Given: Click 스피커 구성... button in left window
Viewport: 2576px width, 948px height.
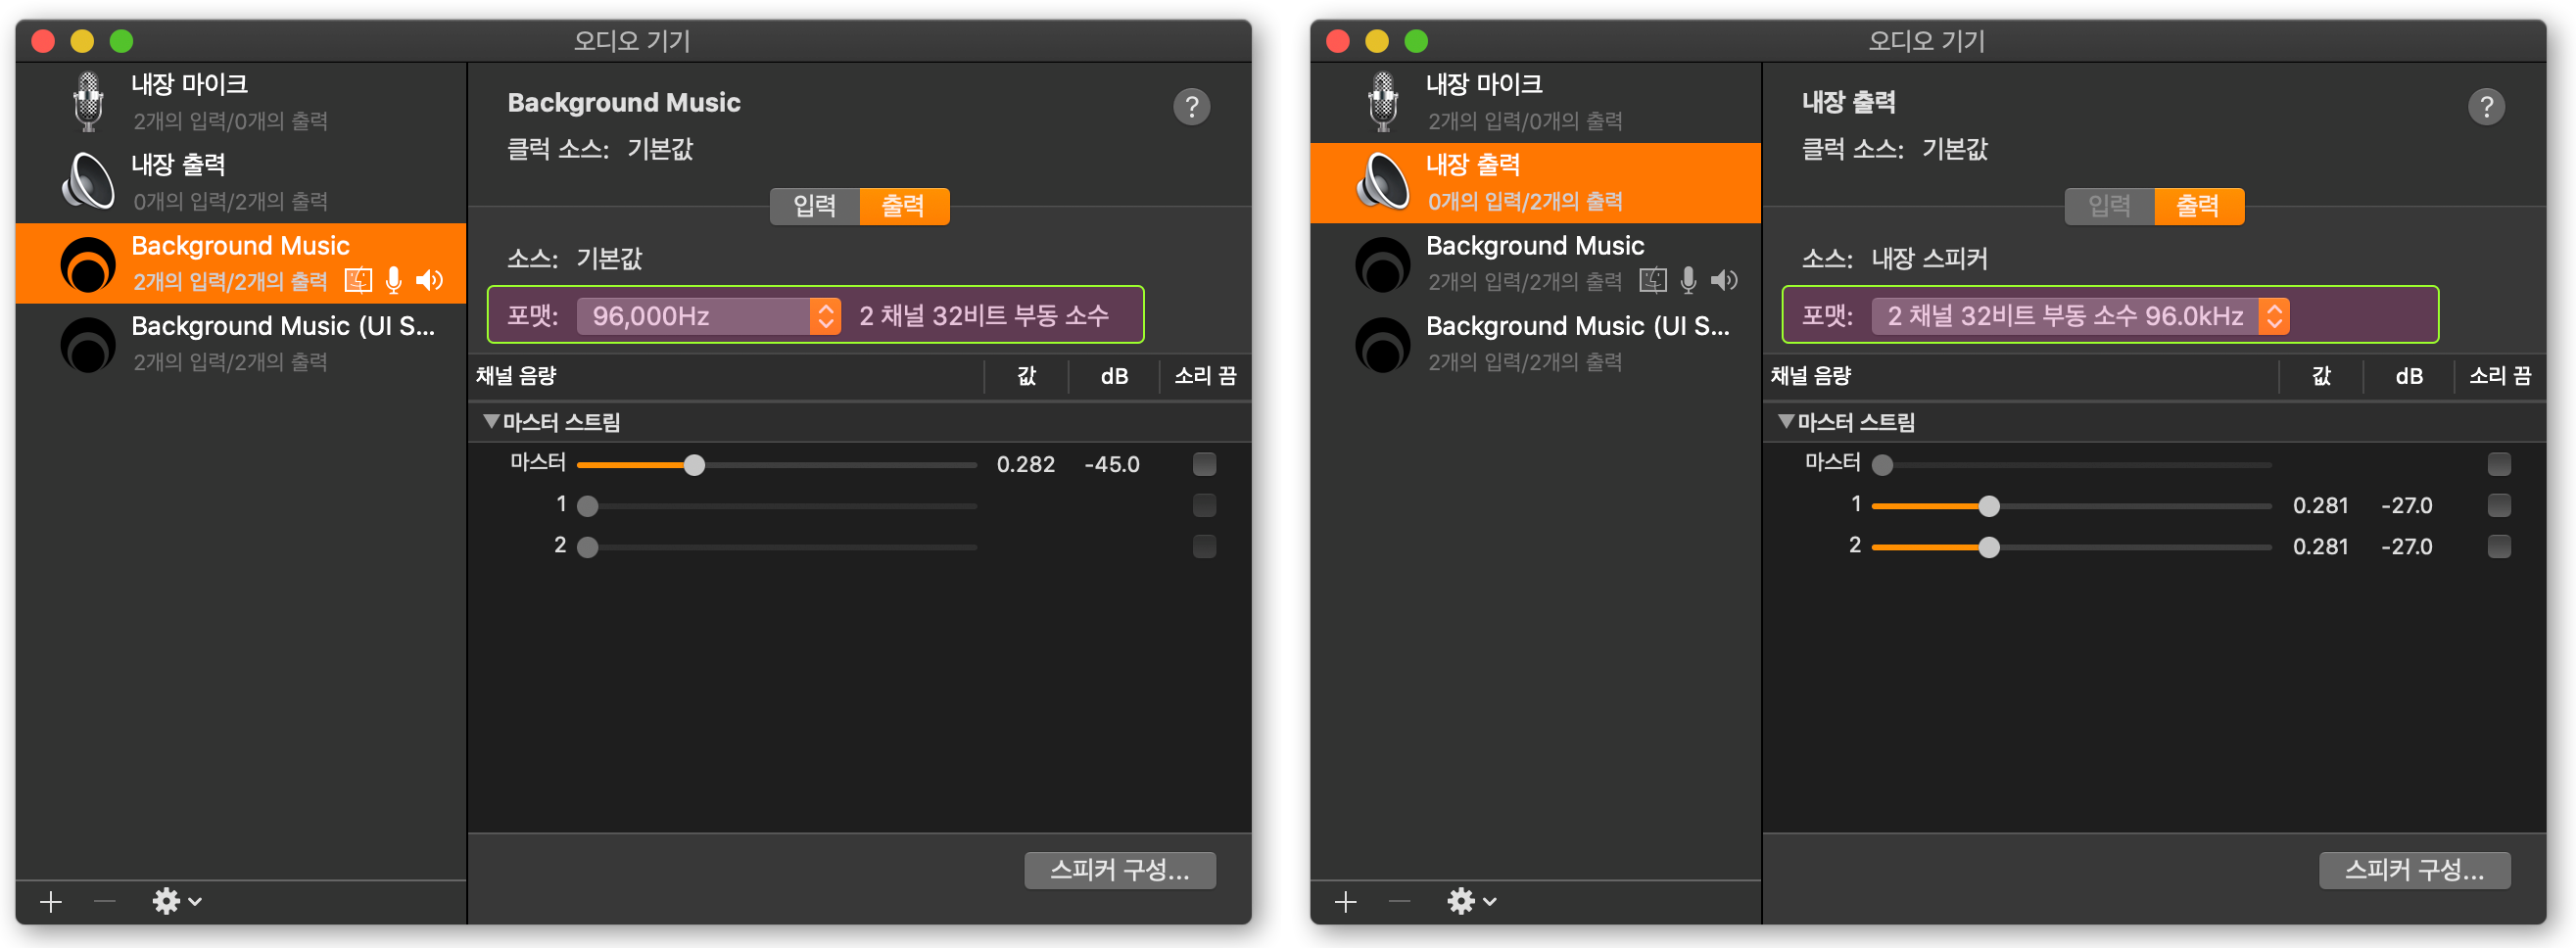Looking at the screenshot, I should (1120, 870).
